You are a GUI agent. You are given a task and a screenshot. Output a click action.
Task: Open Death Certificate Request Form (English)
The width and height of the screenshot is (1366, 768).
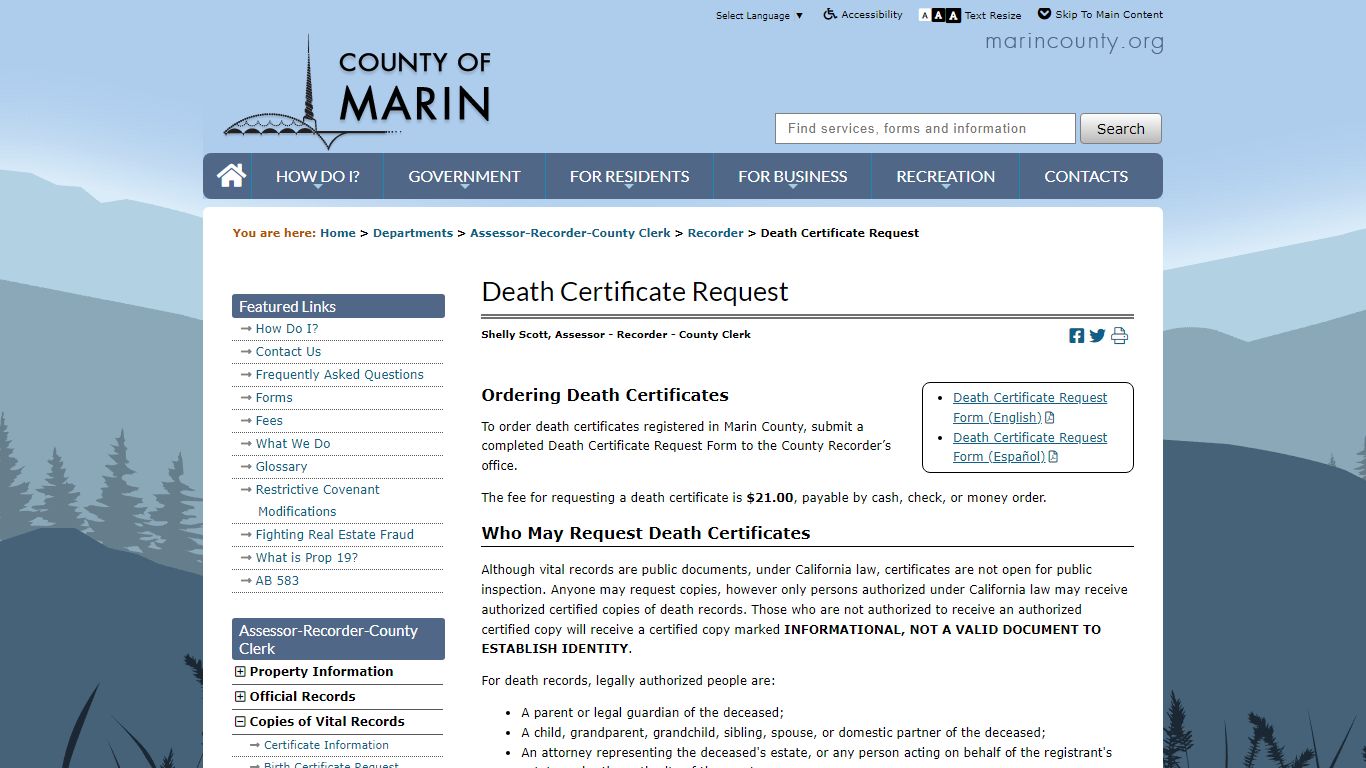point(1030,407)
